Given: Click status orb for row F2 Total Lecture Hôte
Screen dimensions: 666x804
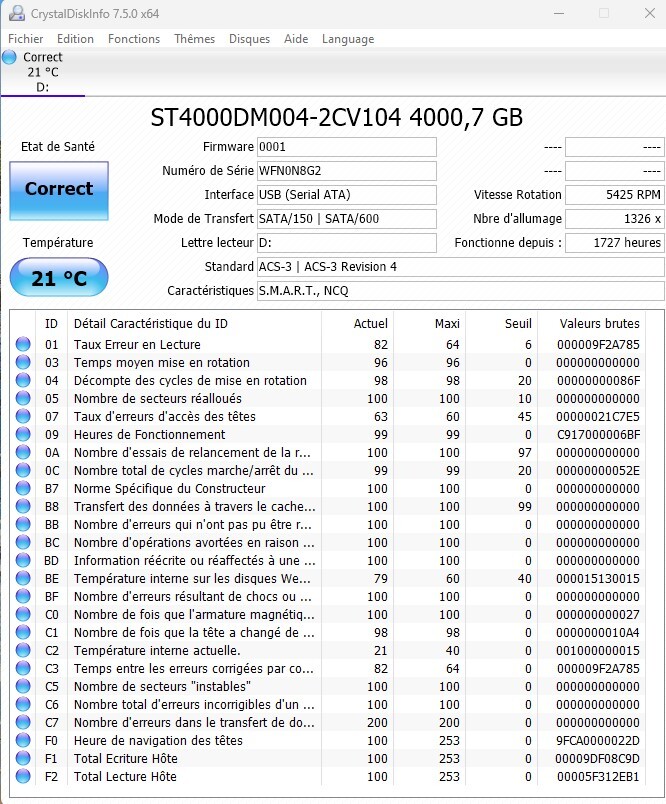Looking at the screenshot, I should click(x=23, y=776).
